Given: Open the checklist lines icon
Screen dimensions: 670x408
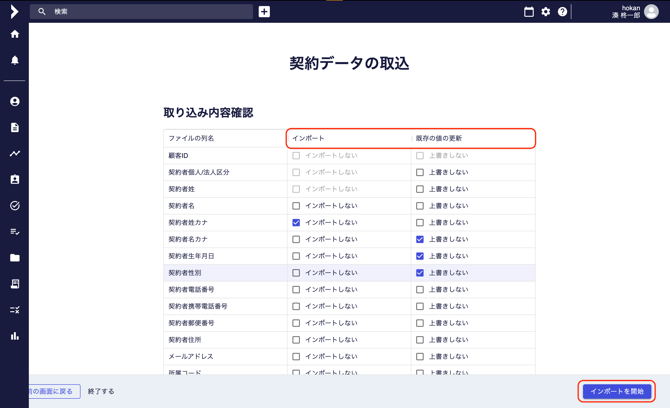Looking at the screenshot, I should [15, 232].
